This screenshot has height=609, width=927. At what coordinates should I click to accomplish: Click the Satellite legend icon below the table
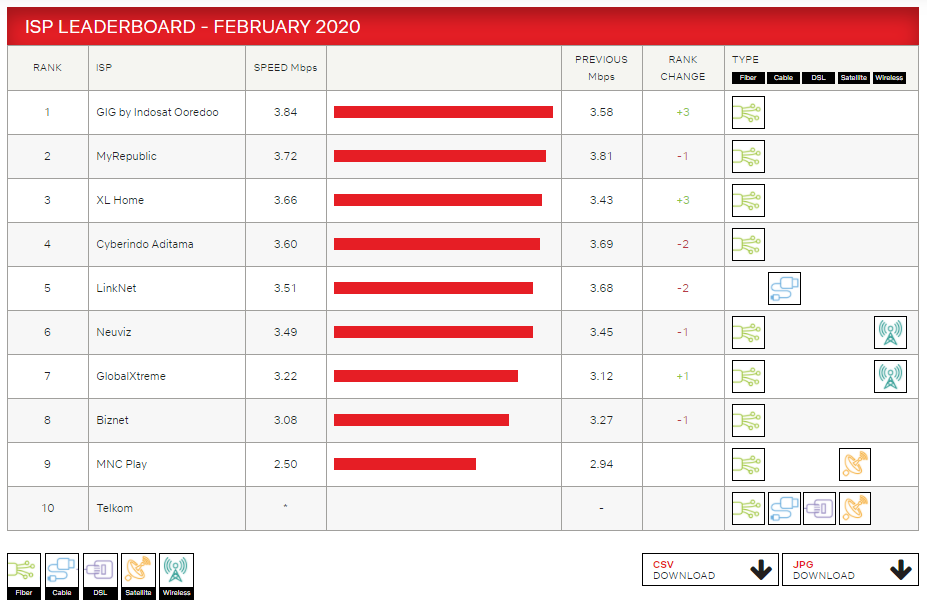138,576
